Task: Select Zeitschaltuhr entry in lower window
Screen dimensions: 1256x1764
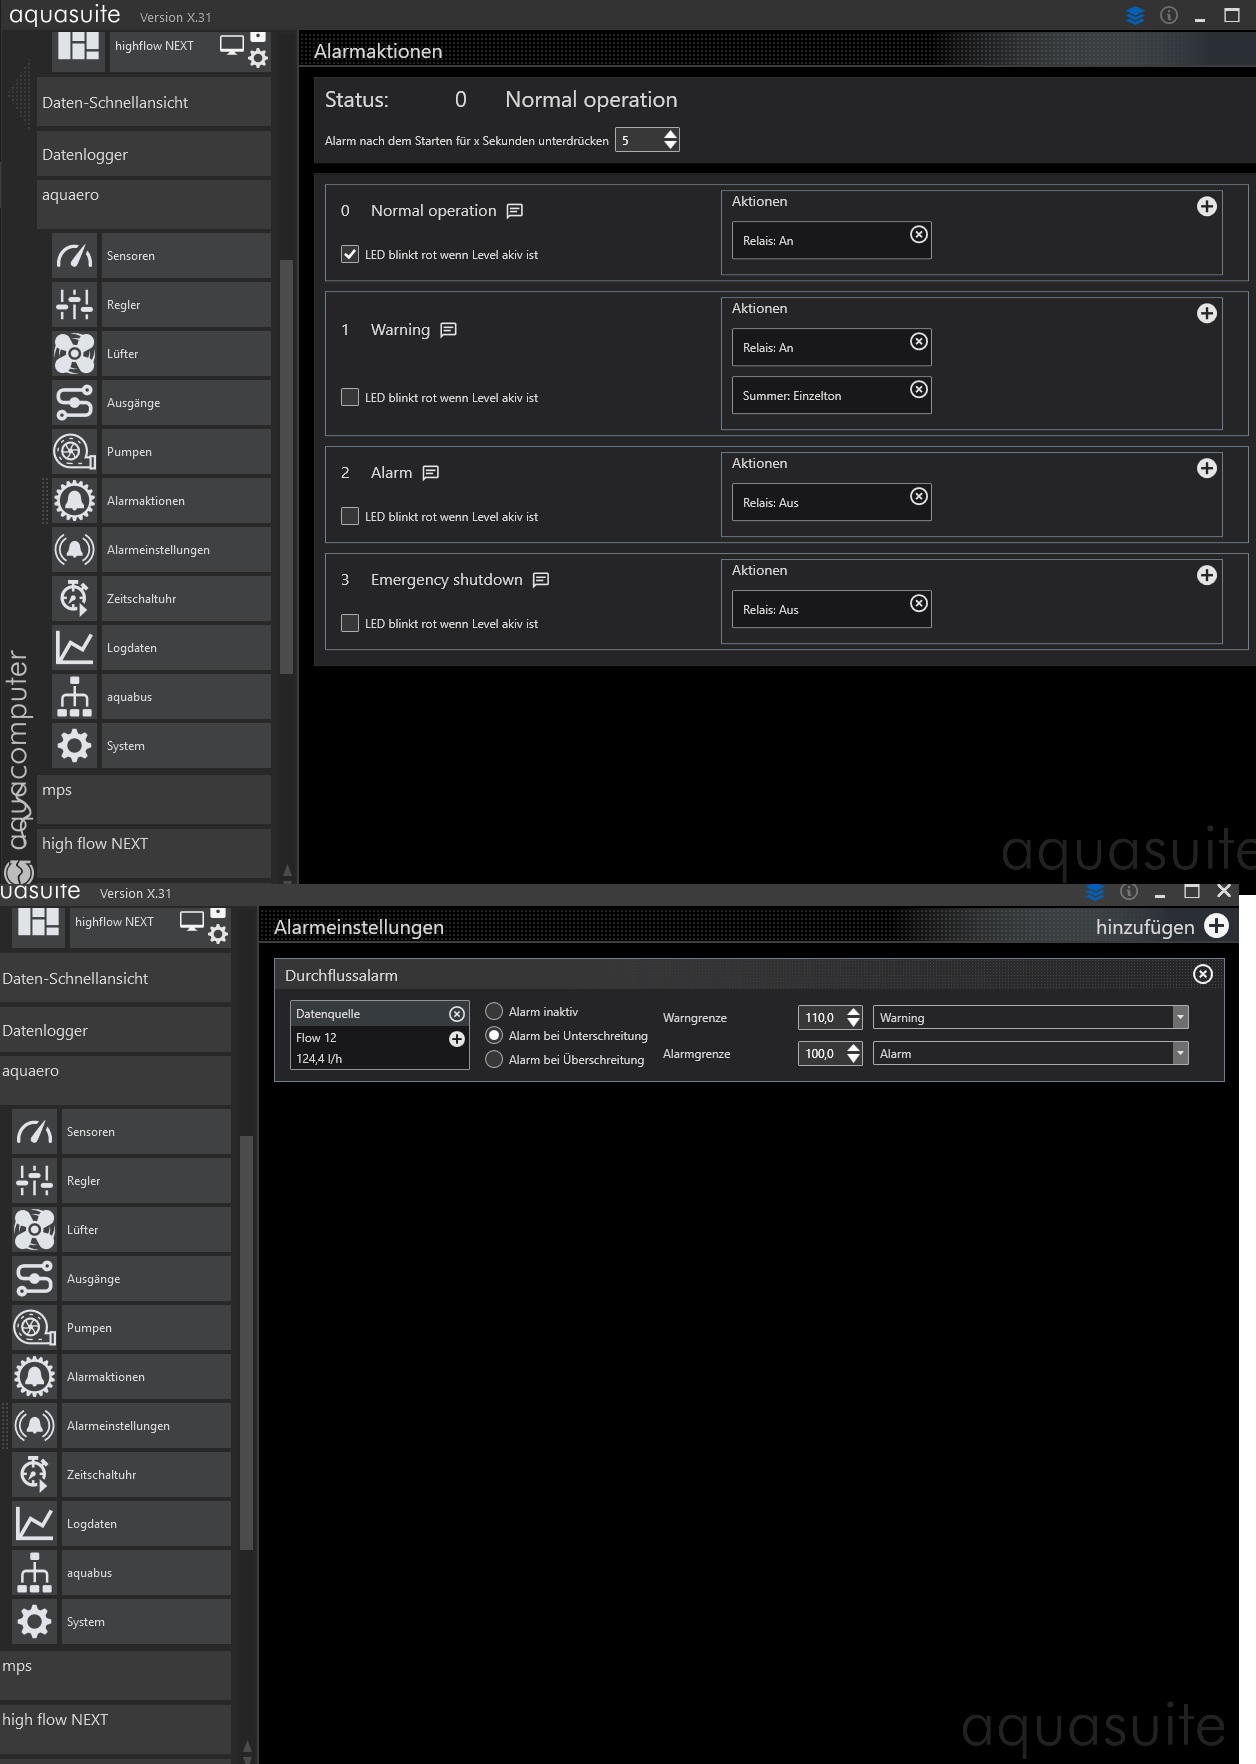Action: (x=146, y=1475)
